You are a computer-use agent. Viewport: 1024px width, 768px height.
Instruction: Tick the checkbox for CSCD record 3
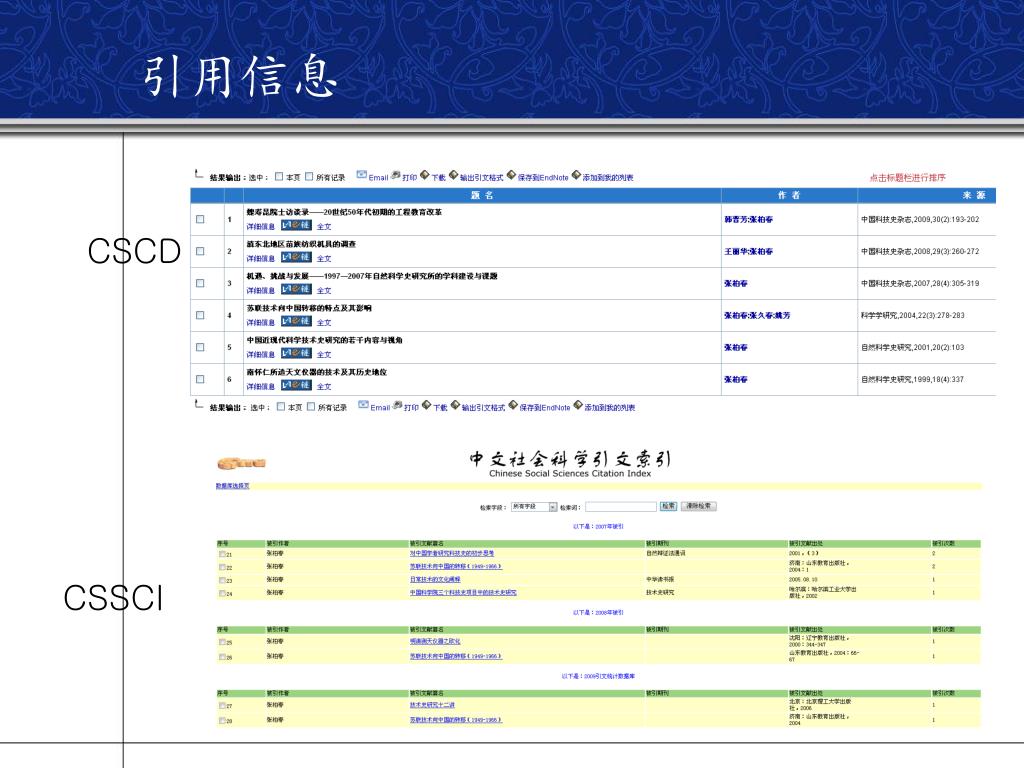[200, 283]
